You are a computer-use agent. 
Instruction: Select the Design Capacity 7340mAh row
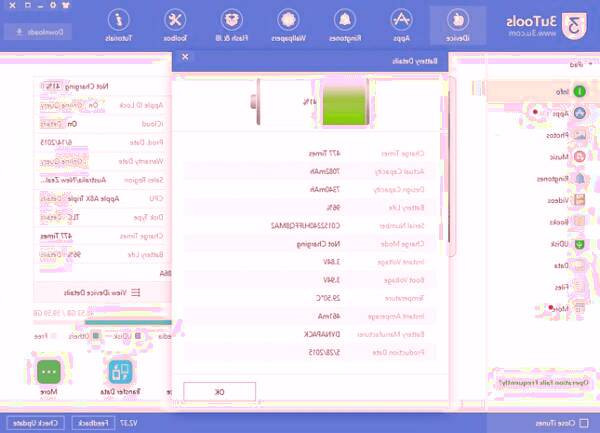coord(310,190)
